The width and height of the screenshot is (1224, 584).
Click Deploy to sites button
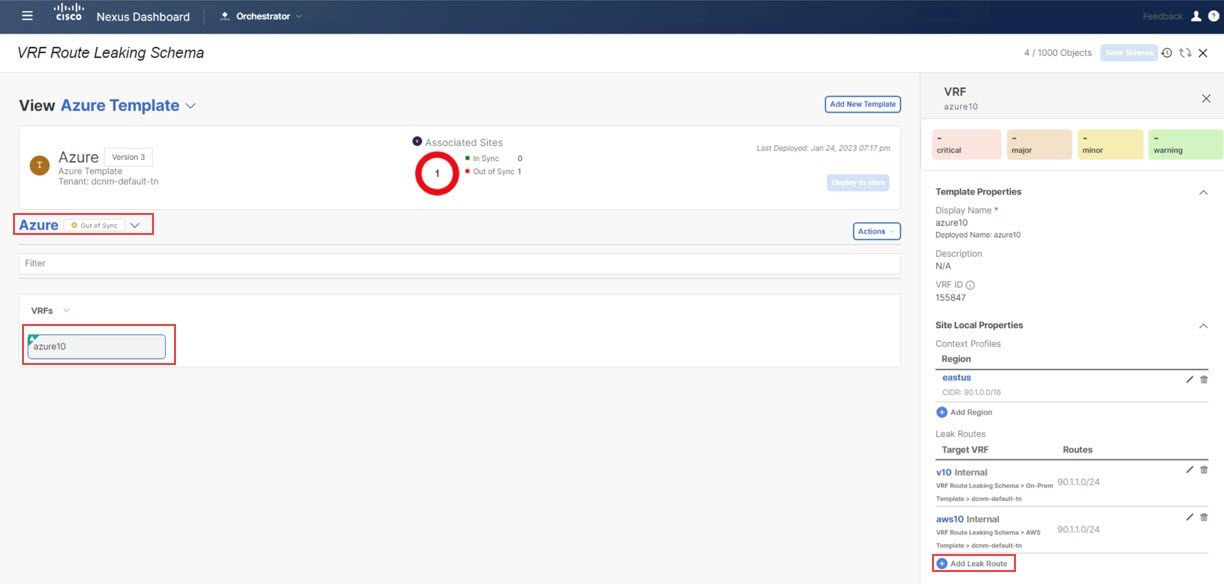(858, 183)
